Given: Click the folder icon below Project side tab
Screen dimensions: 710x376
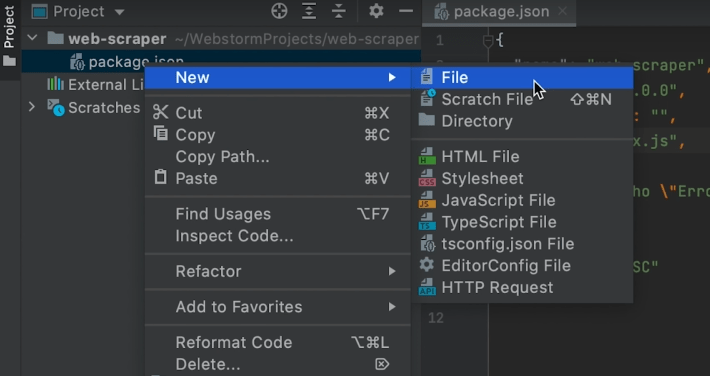Looking at the screenshot, I should click(9, 61).
